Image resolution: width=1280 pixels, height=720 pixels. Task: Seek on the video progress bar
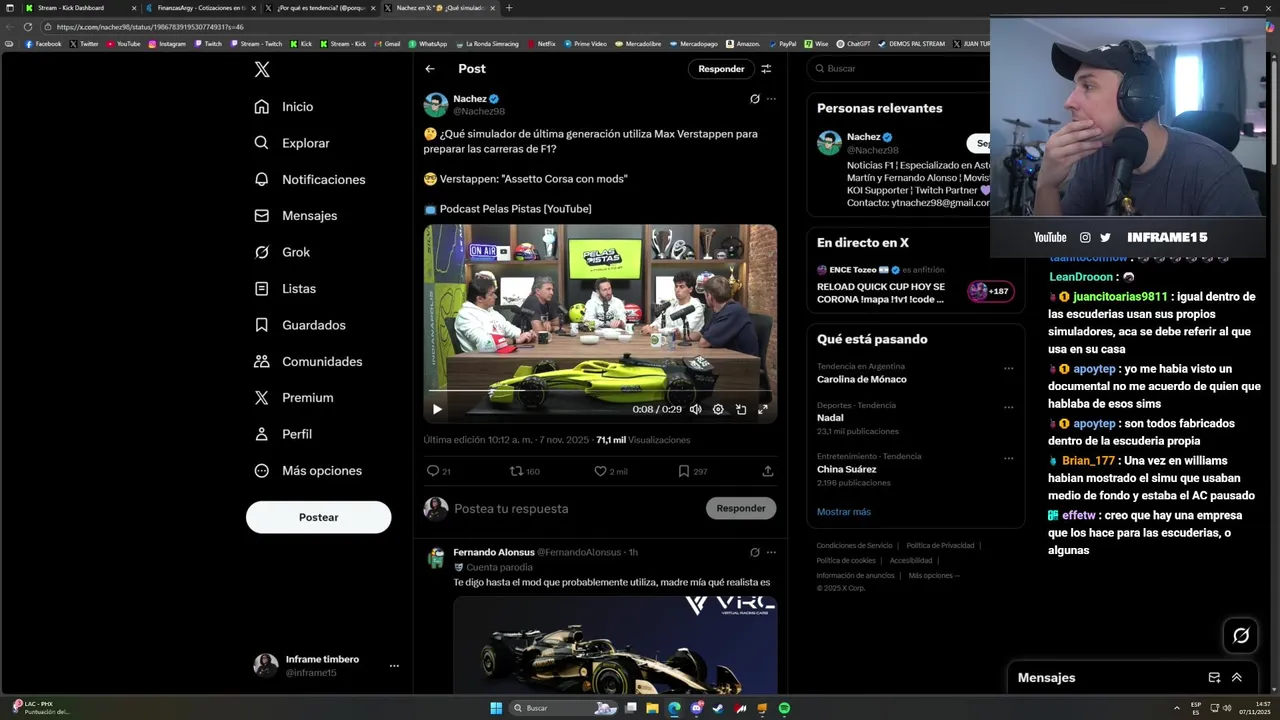600,391
